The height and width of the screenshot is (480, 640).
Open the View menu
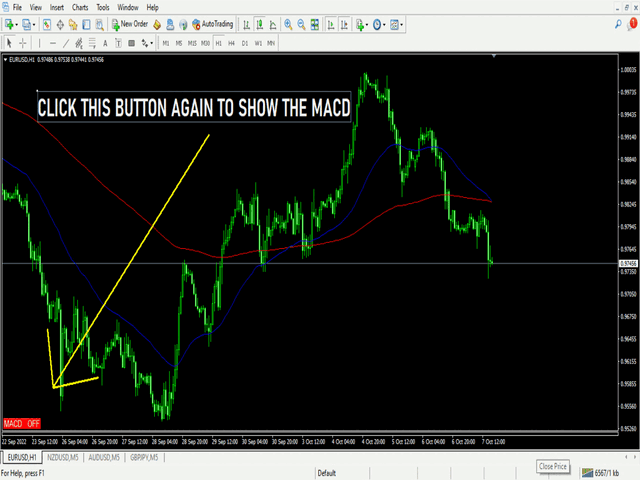coord(36,7)
